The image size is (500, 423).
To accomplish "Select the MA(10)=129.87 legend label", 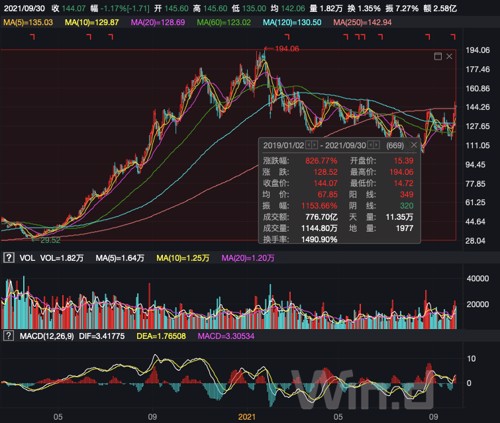I will pos(92,22).
